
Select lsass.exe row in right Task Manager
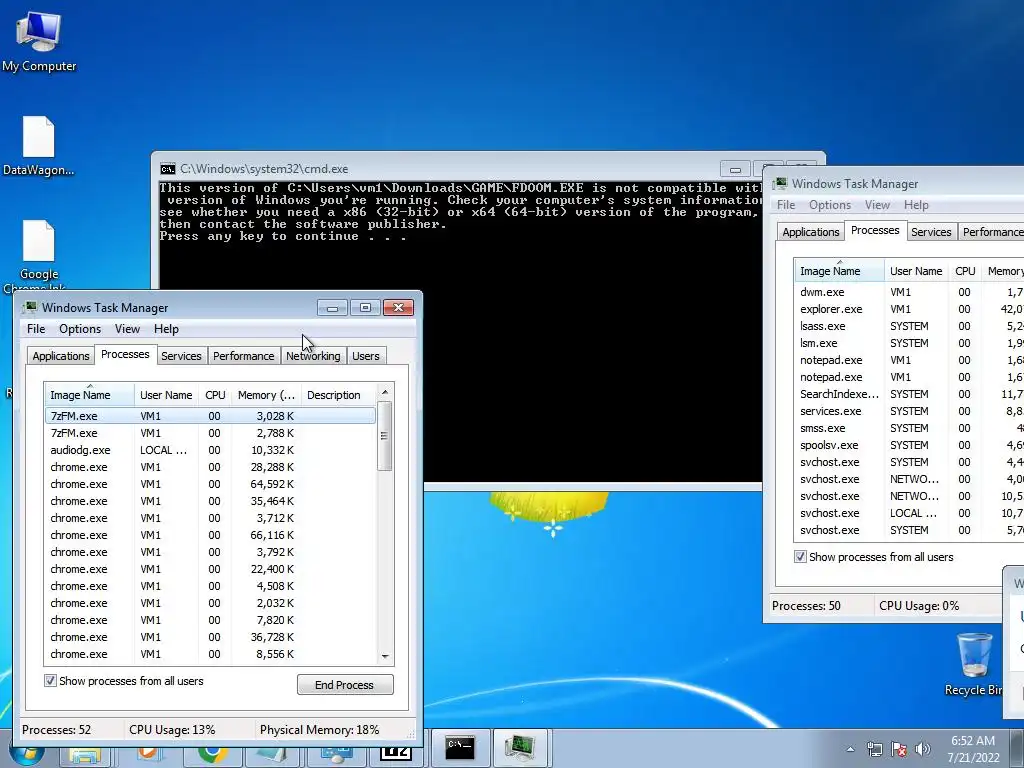(x=909, y=325)
